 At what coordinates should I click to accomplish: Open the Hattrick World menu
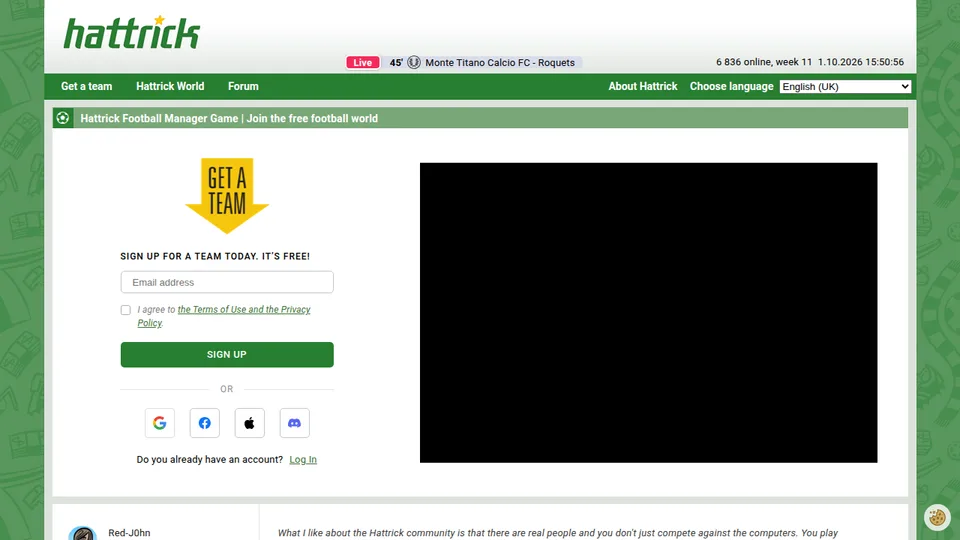(170, 86)
